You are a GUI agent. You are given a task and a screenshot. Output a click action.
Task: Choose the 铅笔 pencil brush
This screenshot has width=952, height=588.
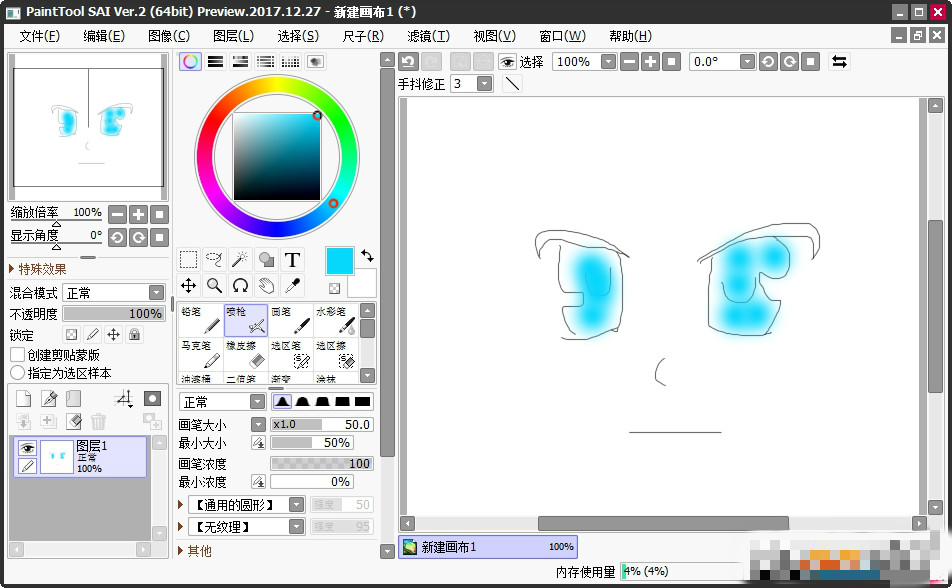tap(201, 320)
